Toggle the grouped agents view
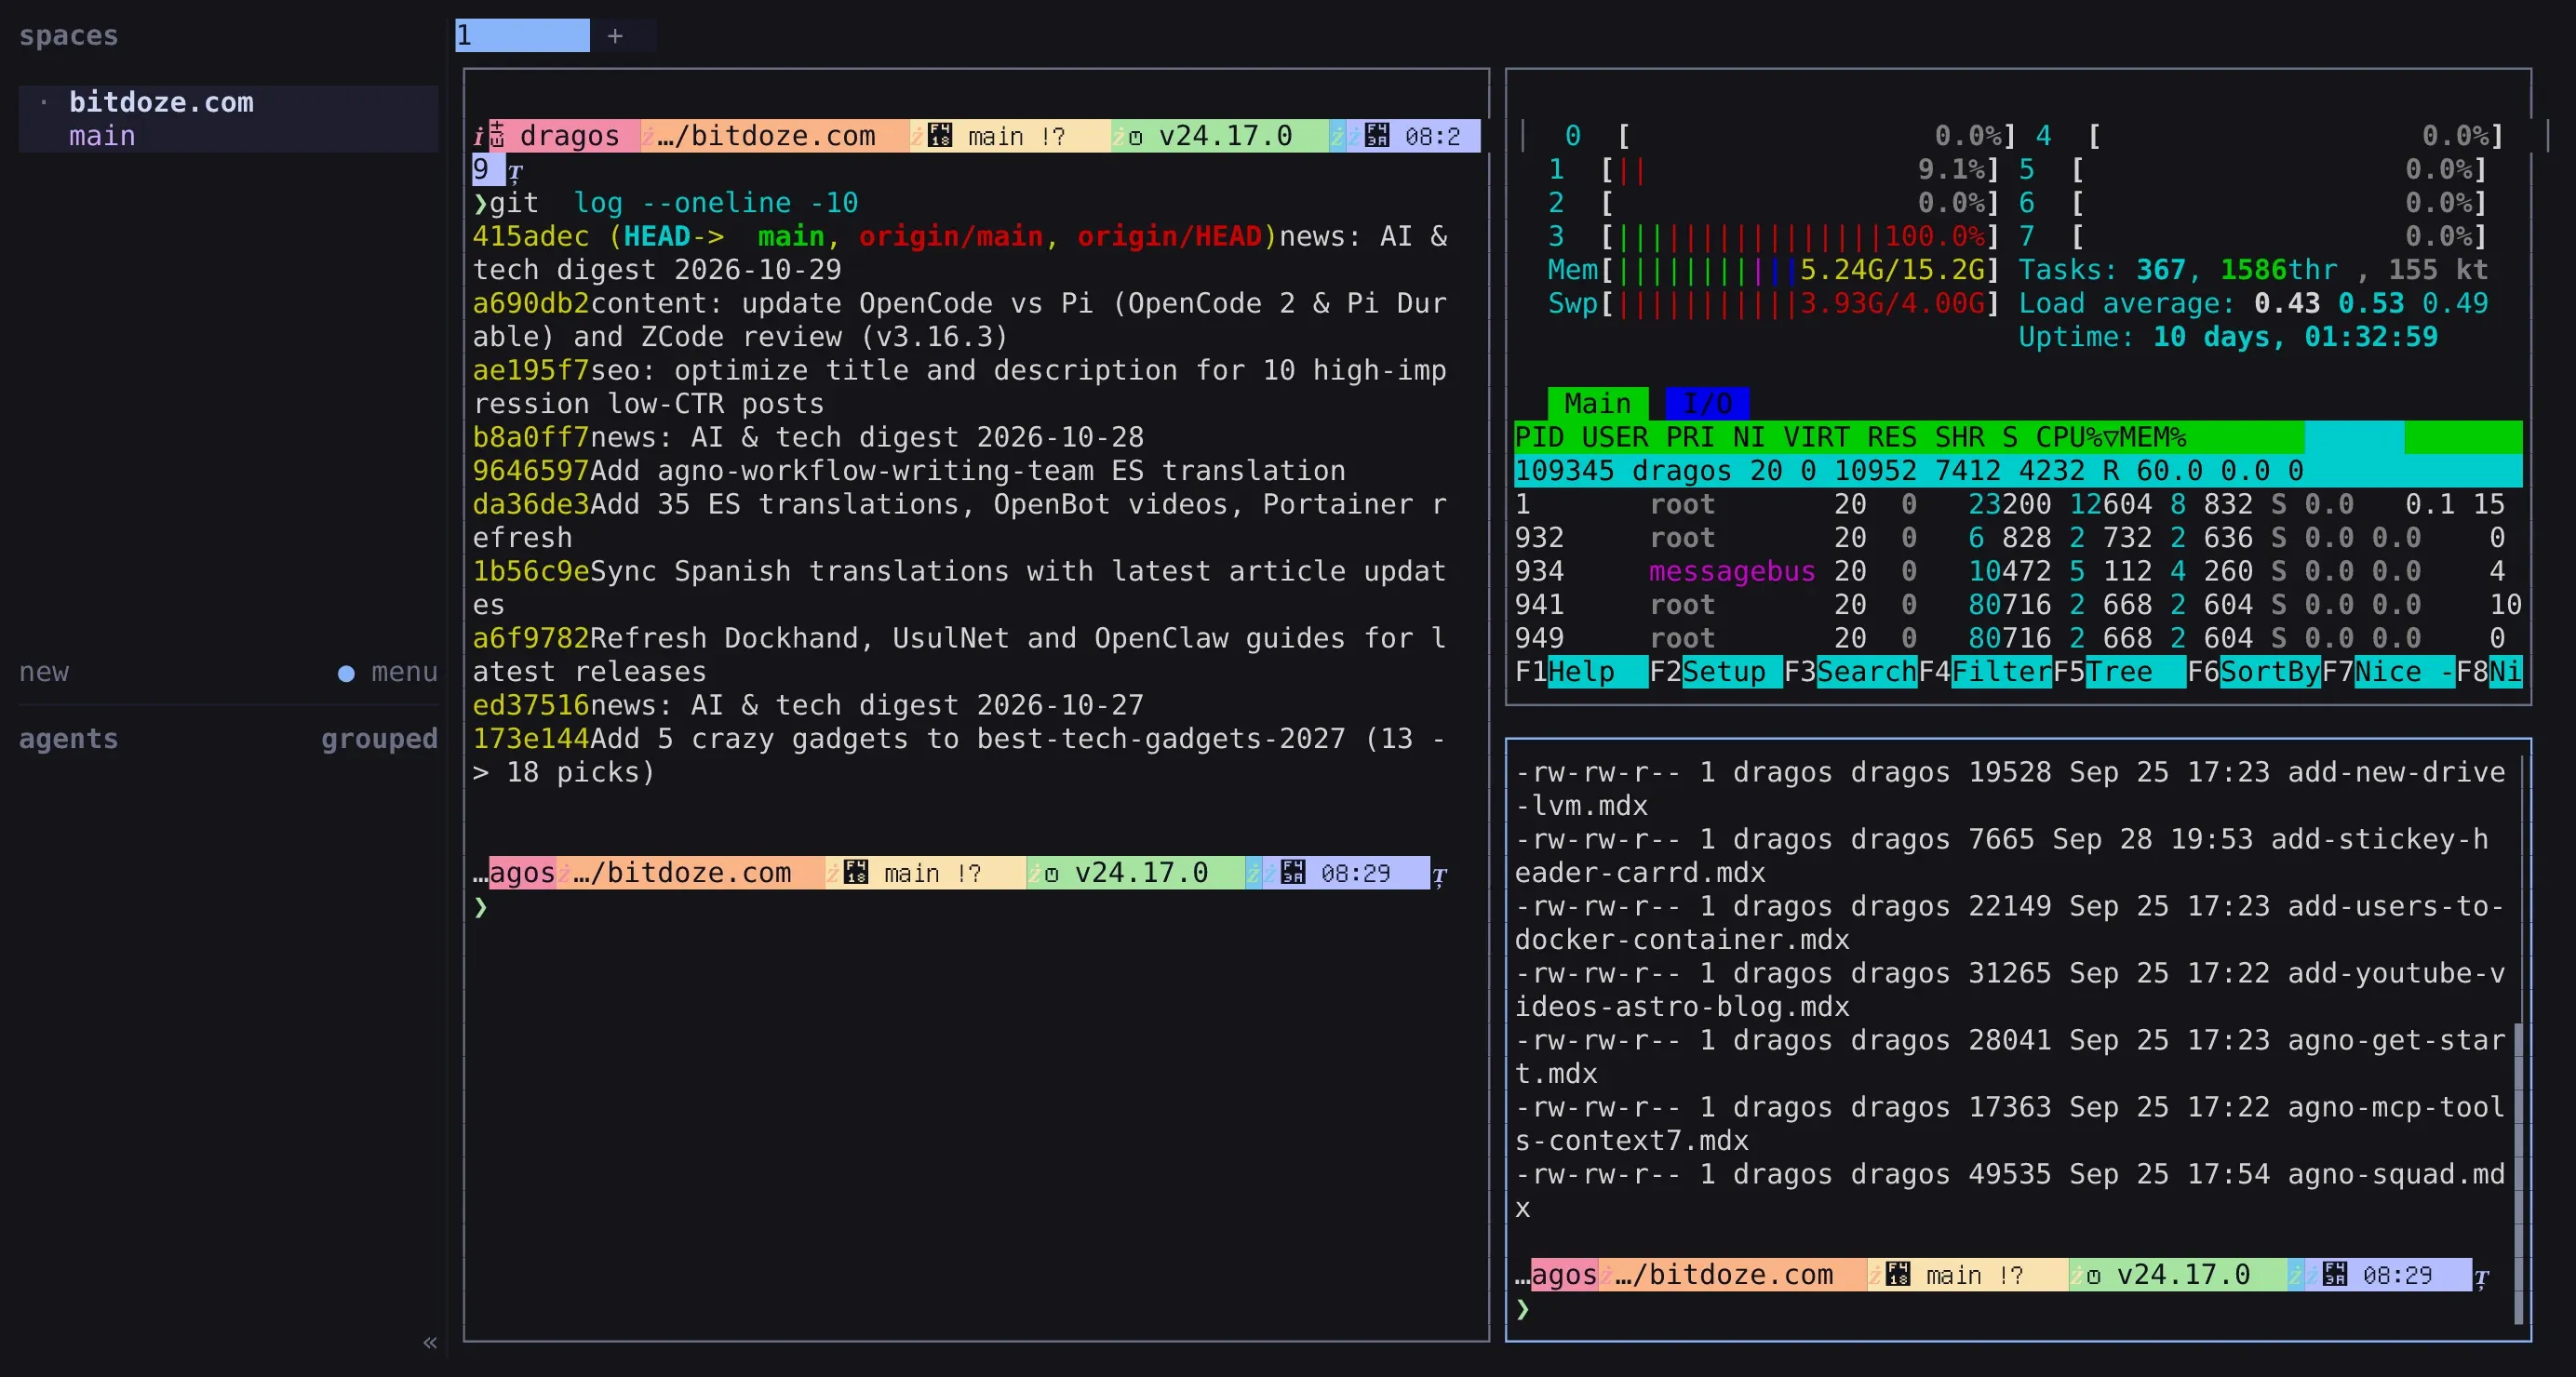 [x=379, y=739]
